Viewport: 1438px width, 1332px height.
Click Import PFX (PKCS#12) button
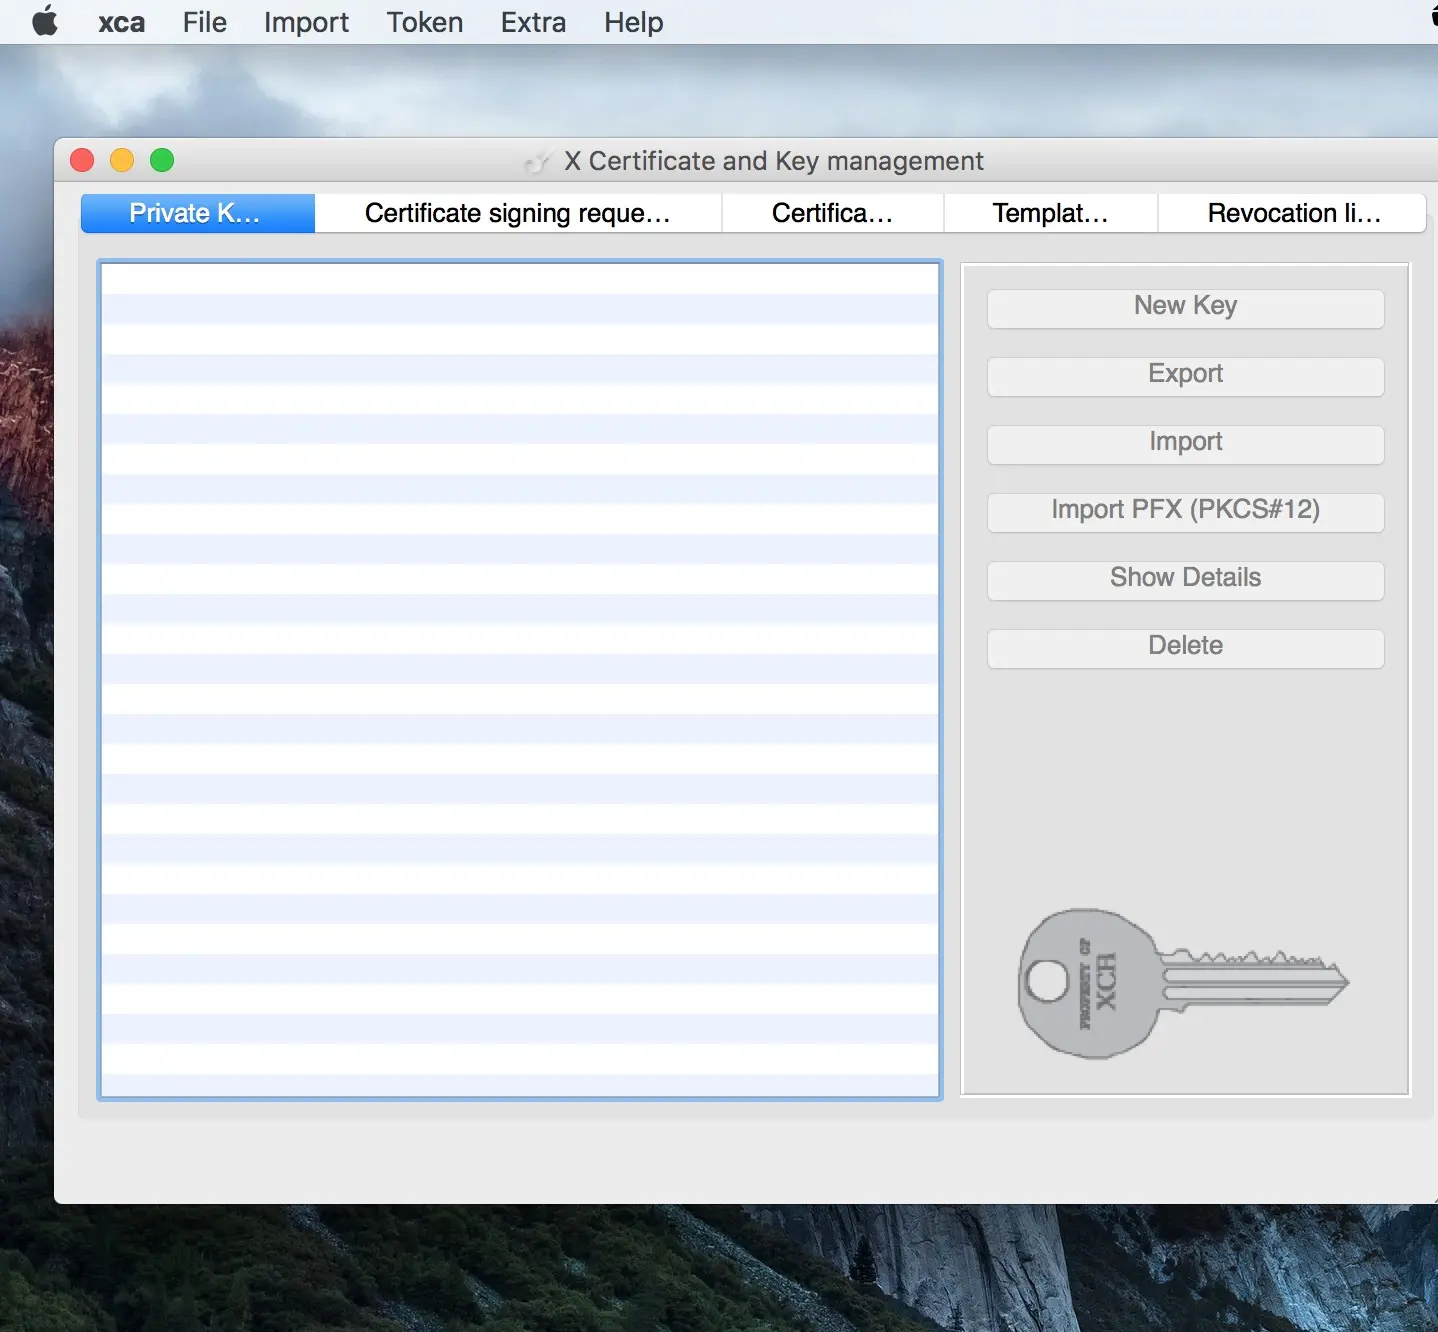[x=1186, y=511]
